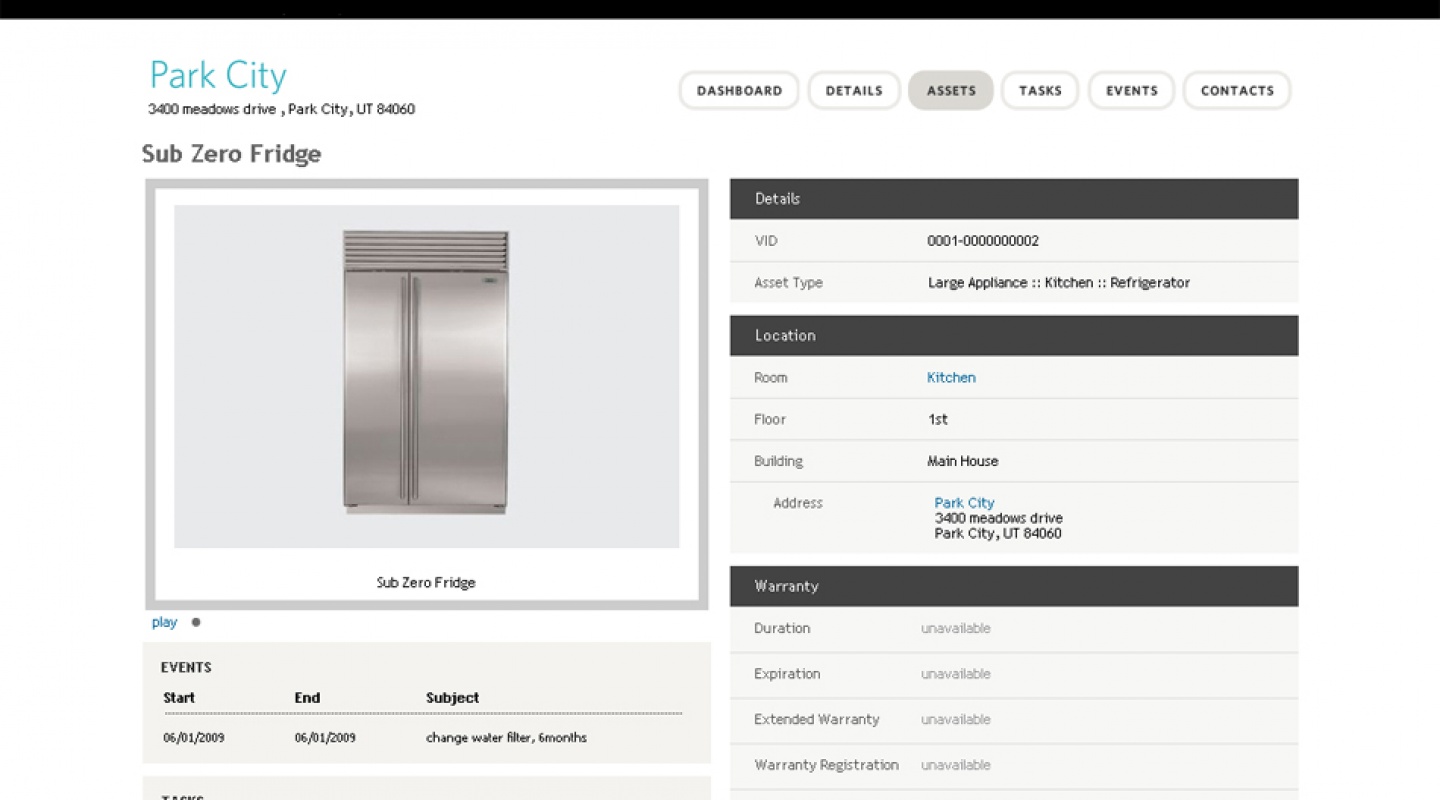
Task: Open the Dashboard tab
Action: [739, 90]
